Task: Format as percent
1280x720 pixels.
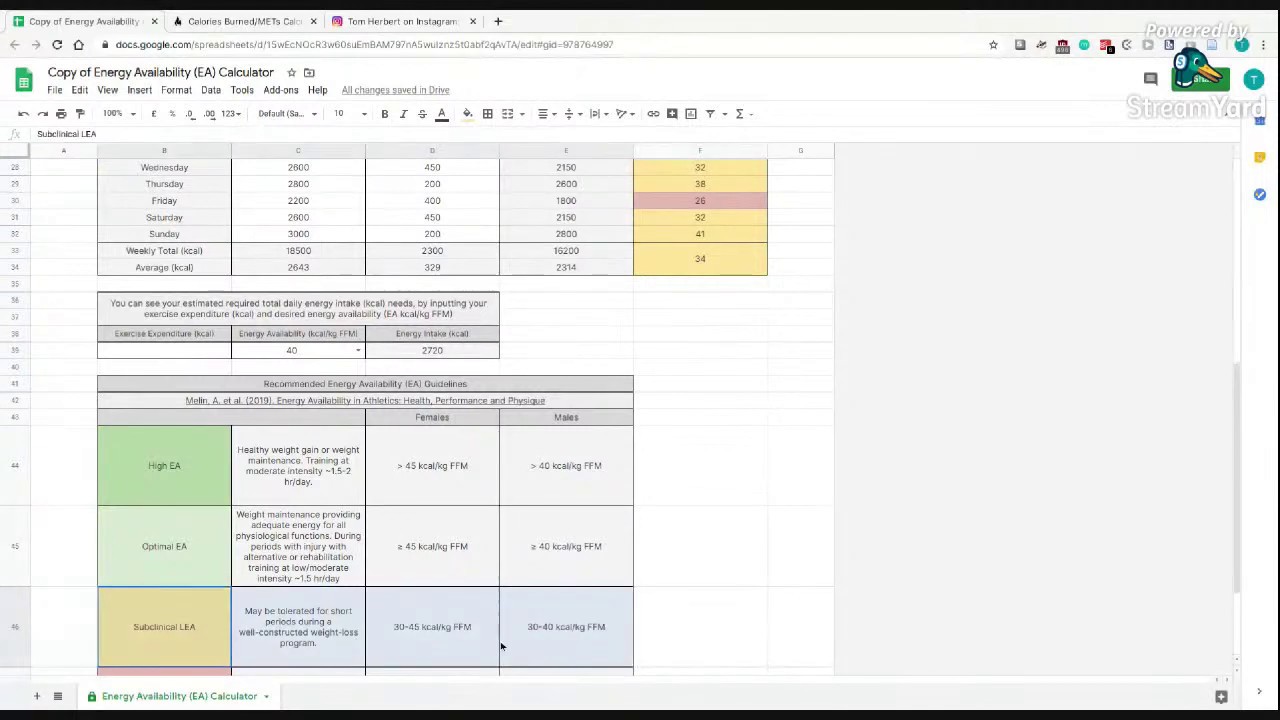Action: point(171,114)
